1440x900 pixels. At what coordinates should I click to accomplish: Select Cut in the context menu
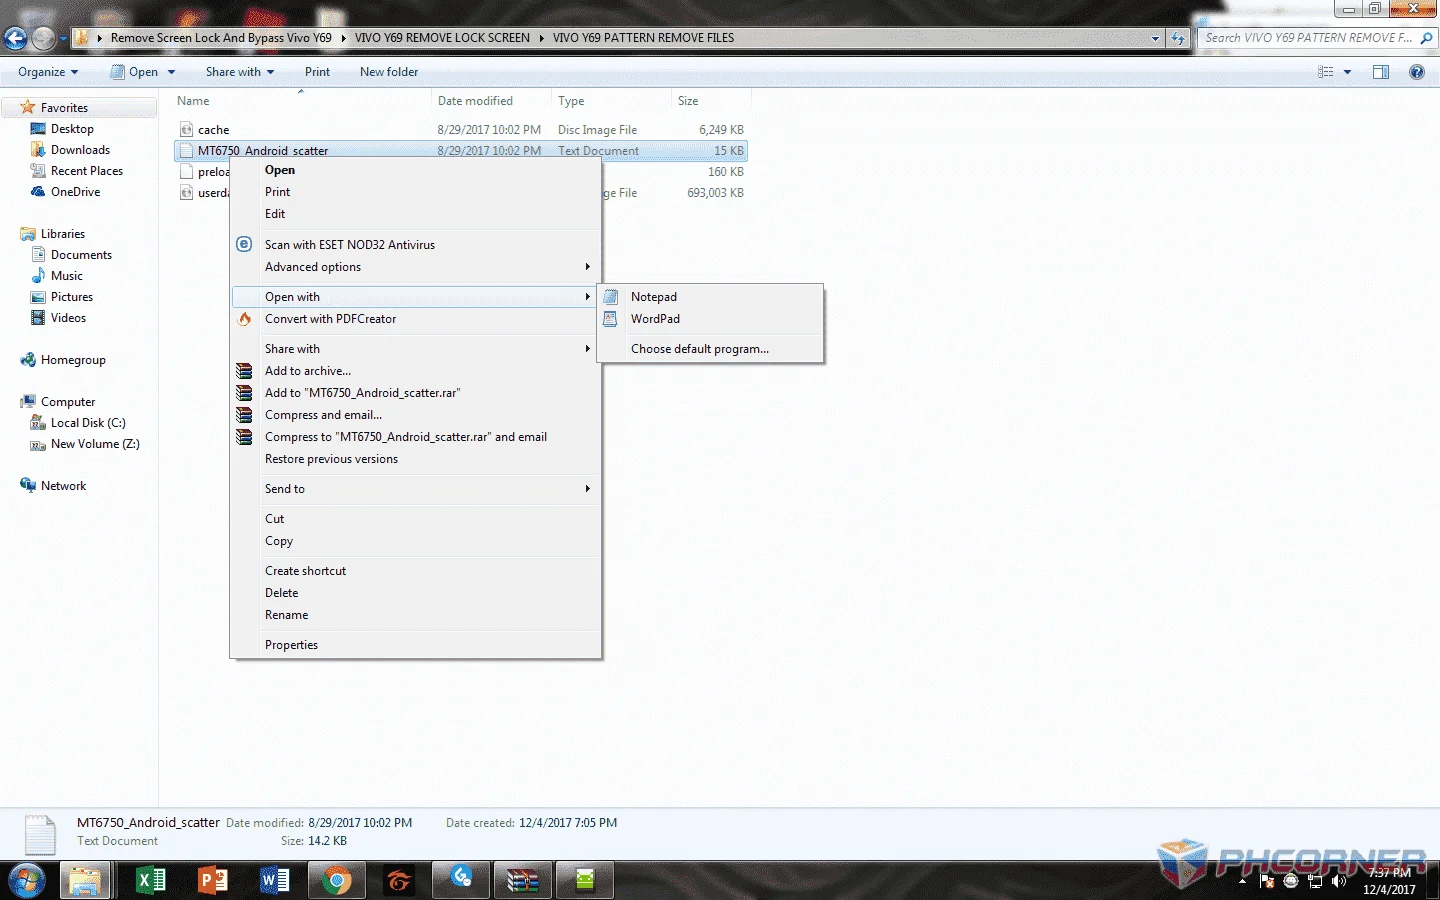(274, 519)
